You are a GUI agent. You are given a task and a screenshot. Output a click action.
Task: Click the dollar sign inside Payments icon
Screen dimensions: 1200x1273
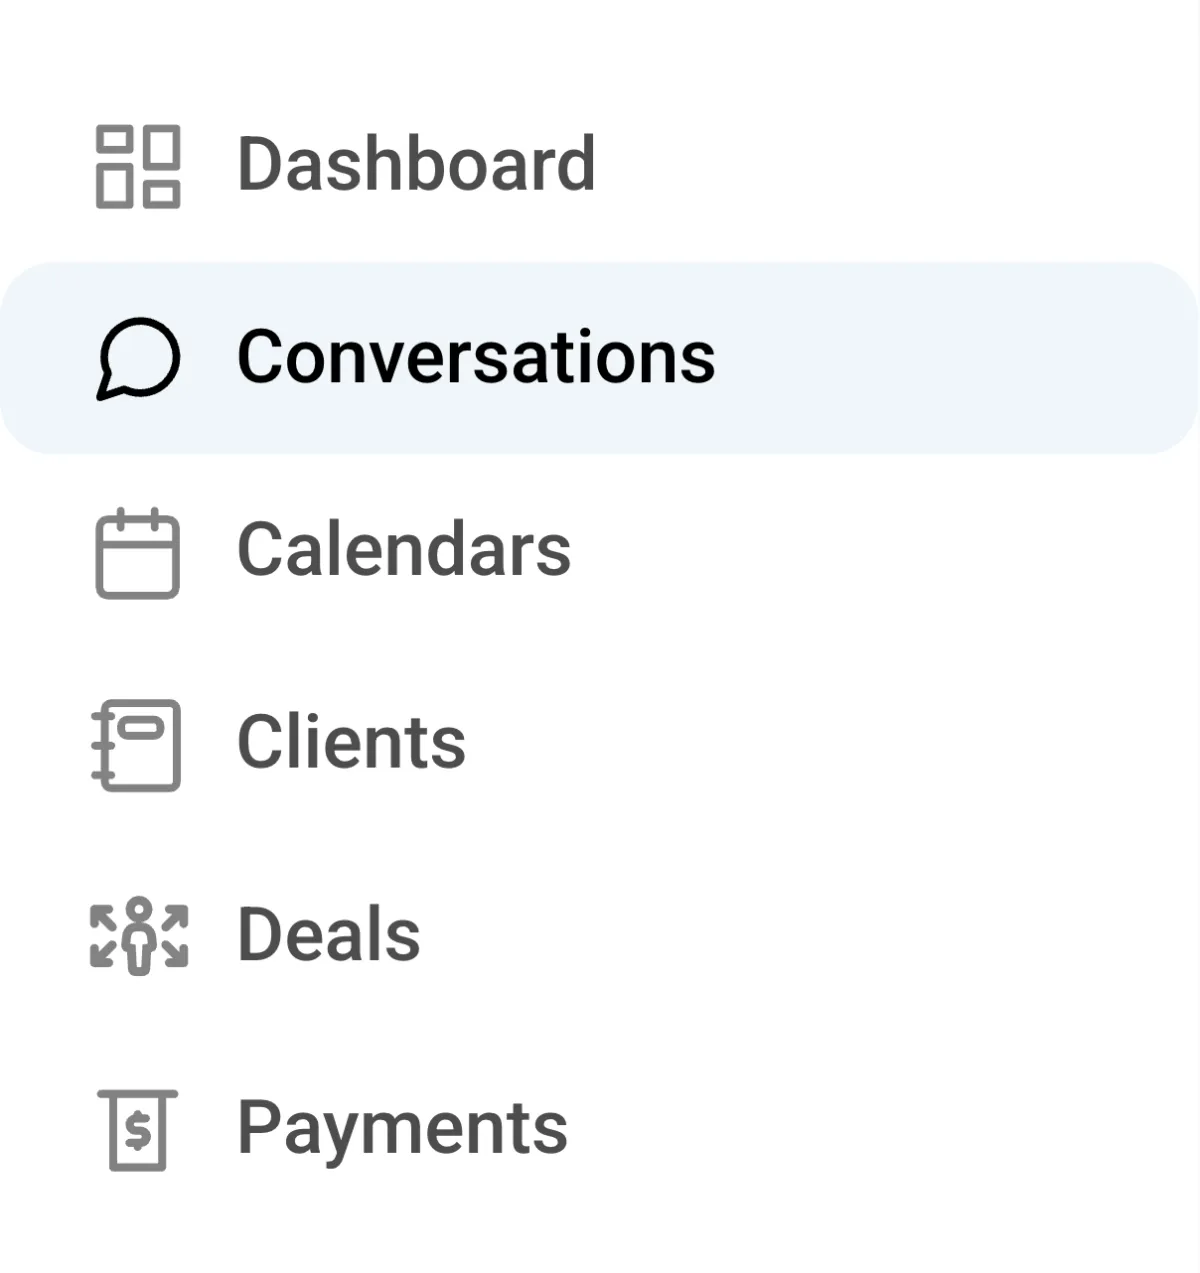point(139,1132)
